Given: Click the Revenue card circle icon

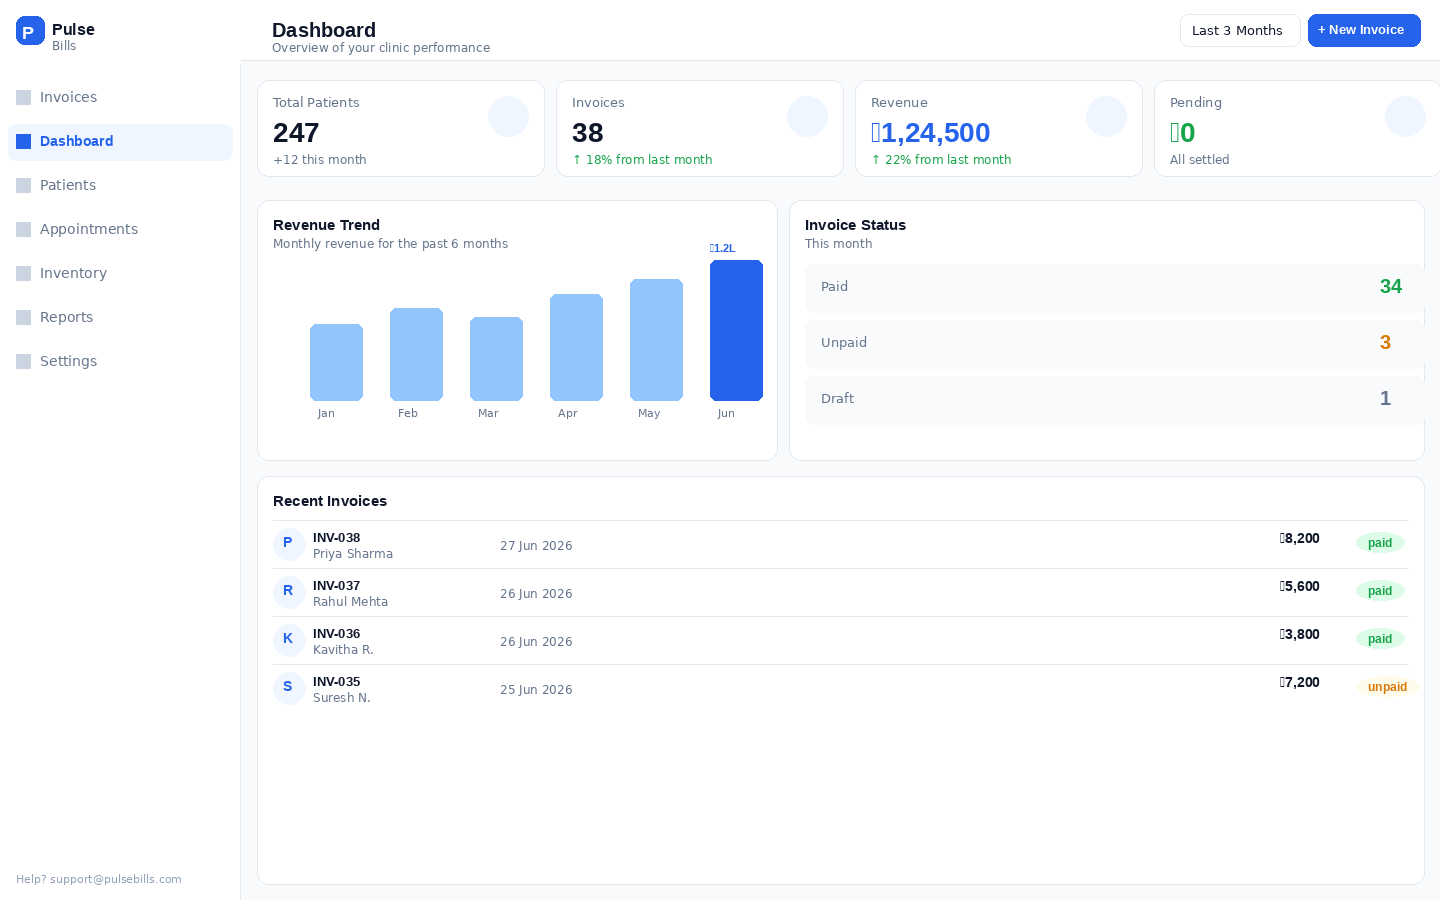Looking at the screenshot, I should click(1106, 117).
